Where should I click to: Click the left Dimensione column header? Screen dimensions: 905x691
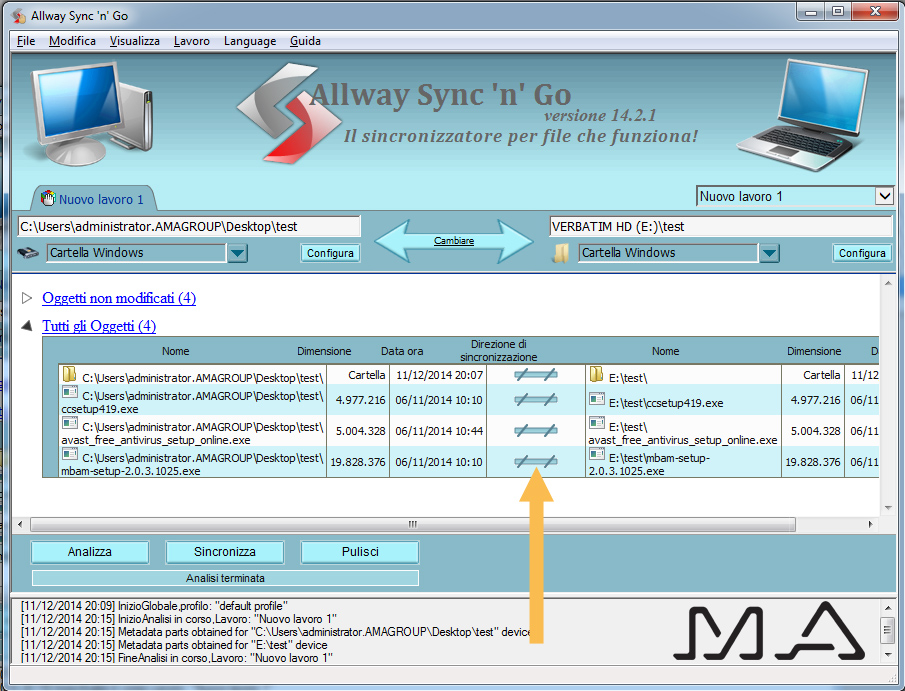(324, 351)
